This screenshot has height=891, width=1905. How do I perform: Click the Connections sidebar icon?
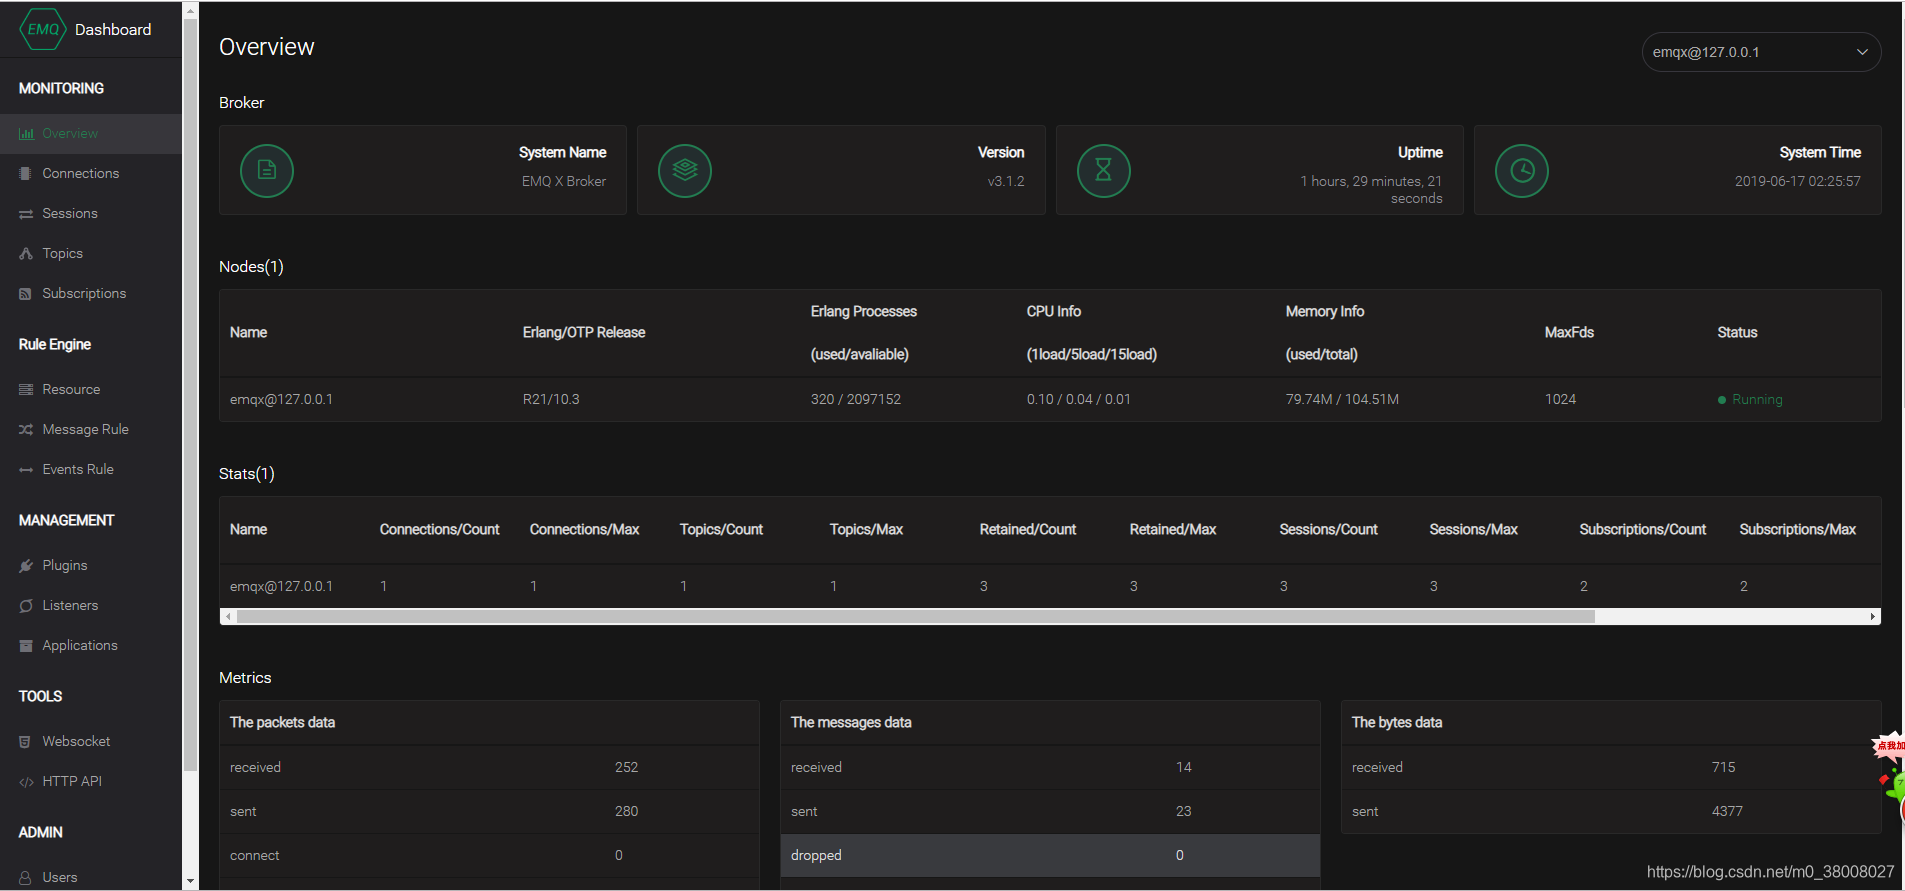click(26, 174)
